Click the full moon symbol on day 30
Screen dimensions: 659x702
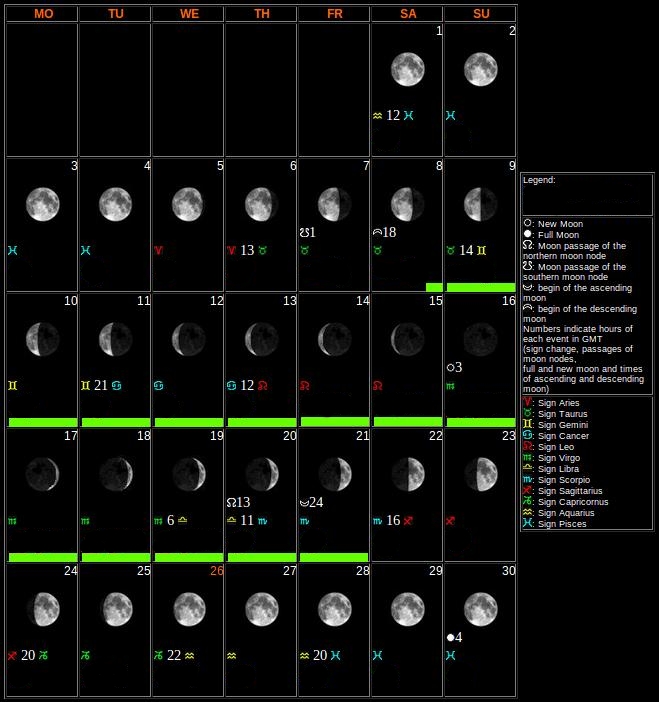pos(452,637)
